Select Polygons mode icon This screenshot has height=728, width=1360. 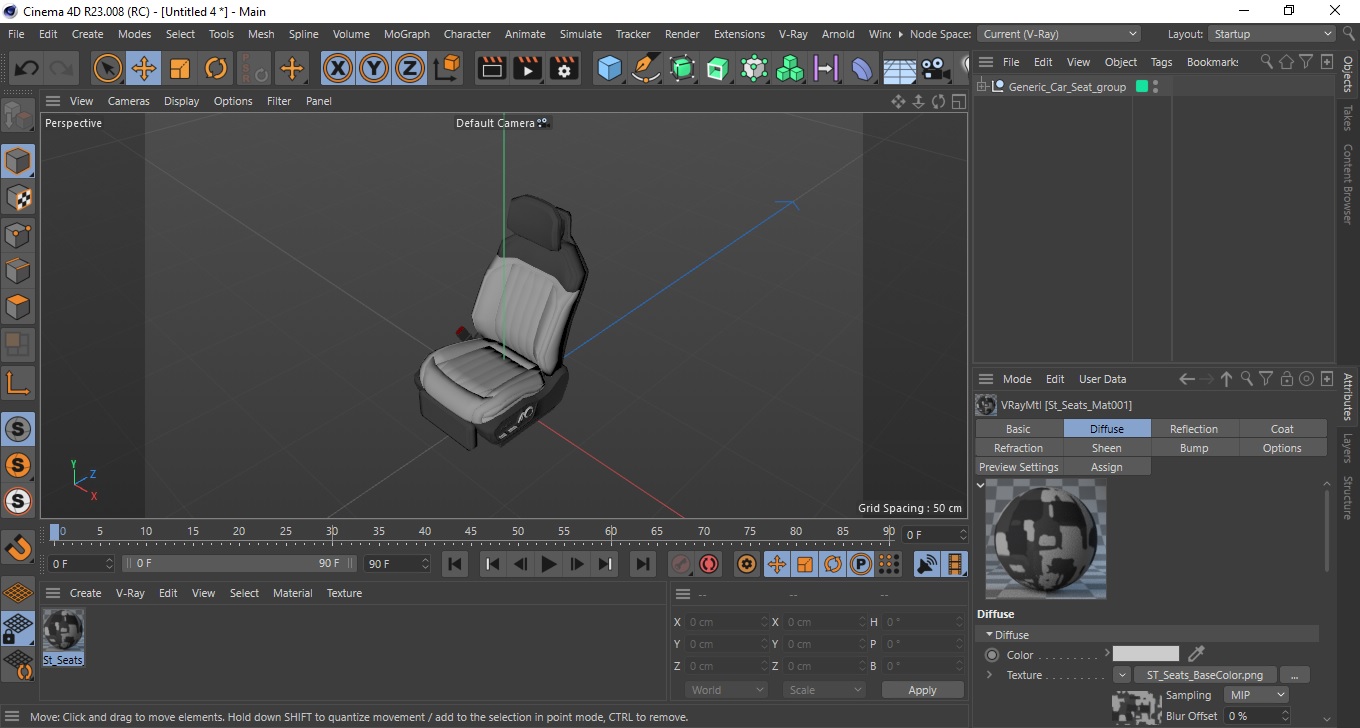click(18, 307)
